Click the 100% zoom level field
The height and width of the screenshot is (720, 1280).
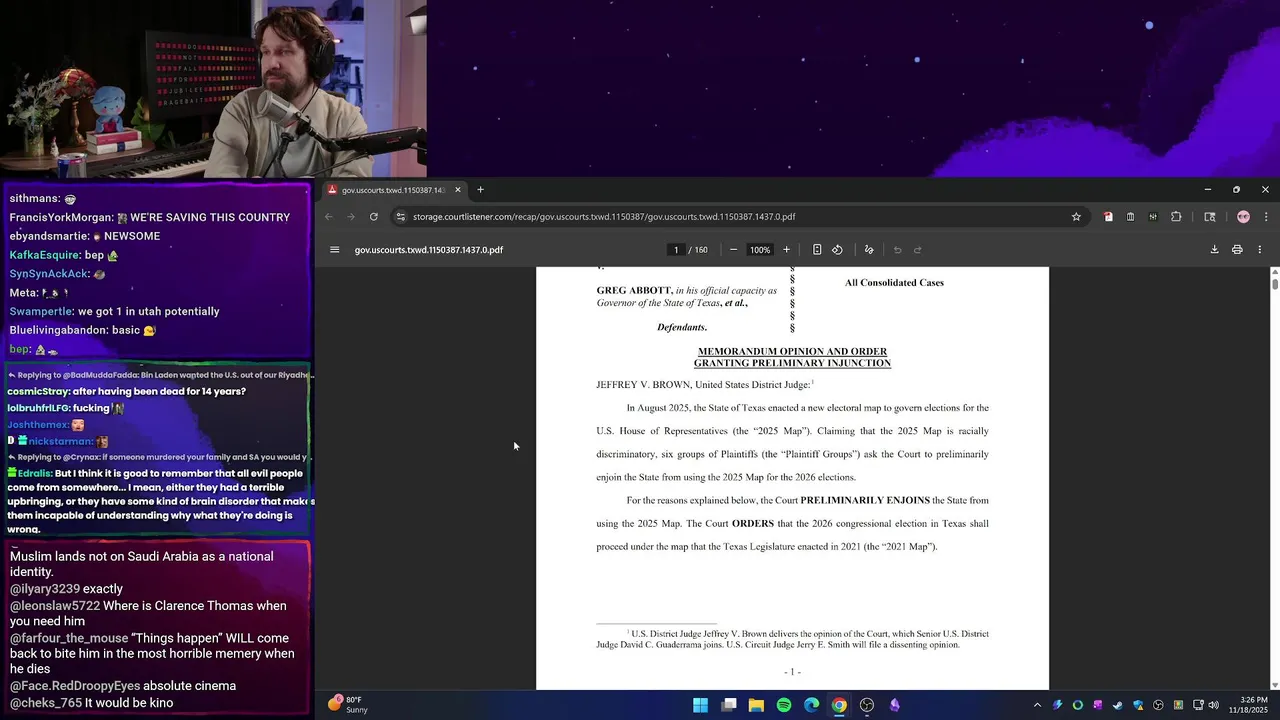[x=760, y=250]
